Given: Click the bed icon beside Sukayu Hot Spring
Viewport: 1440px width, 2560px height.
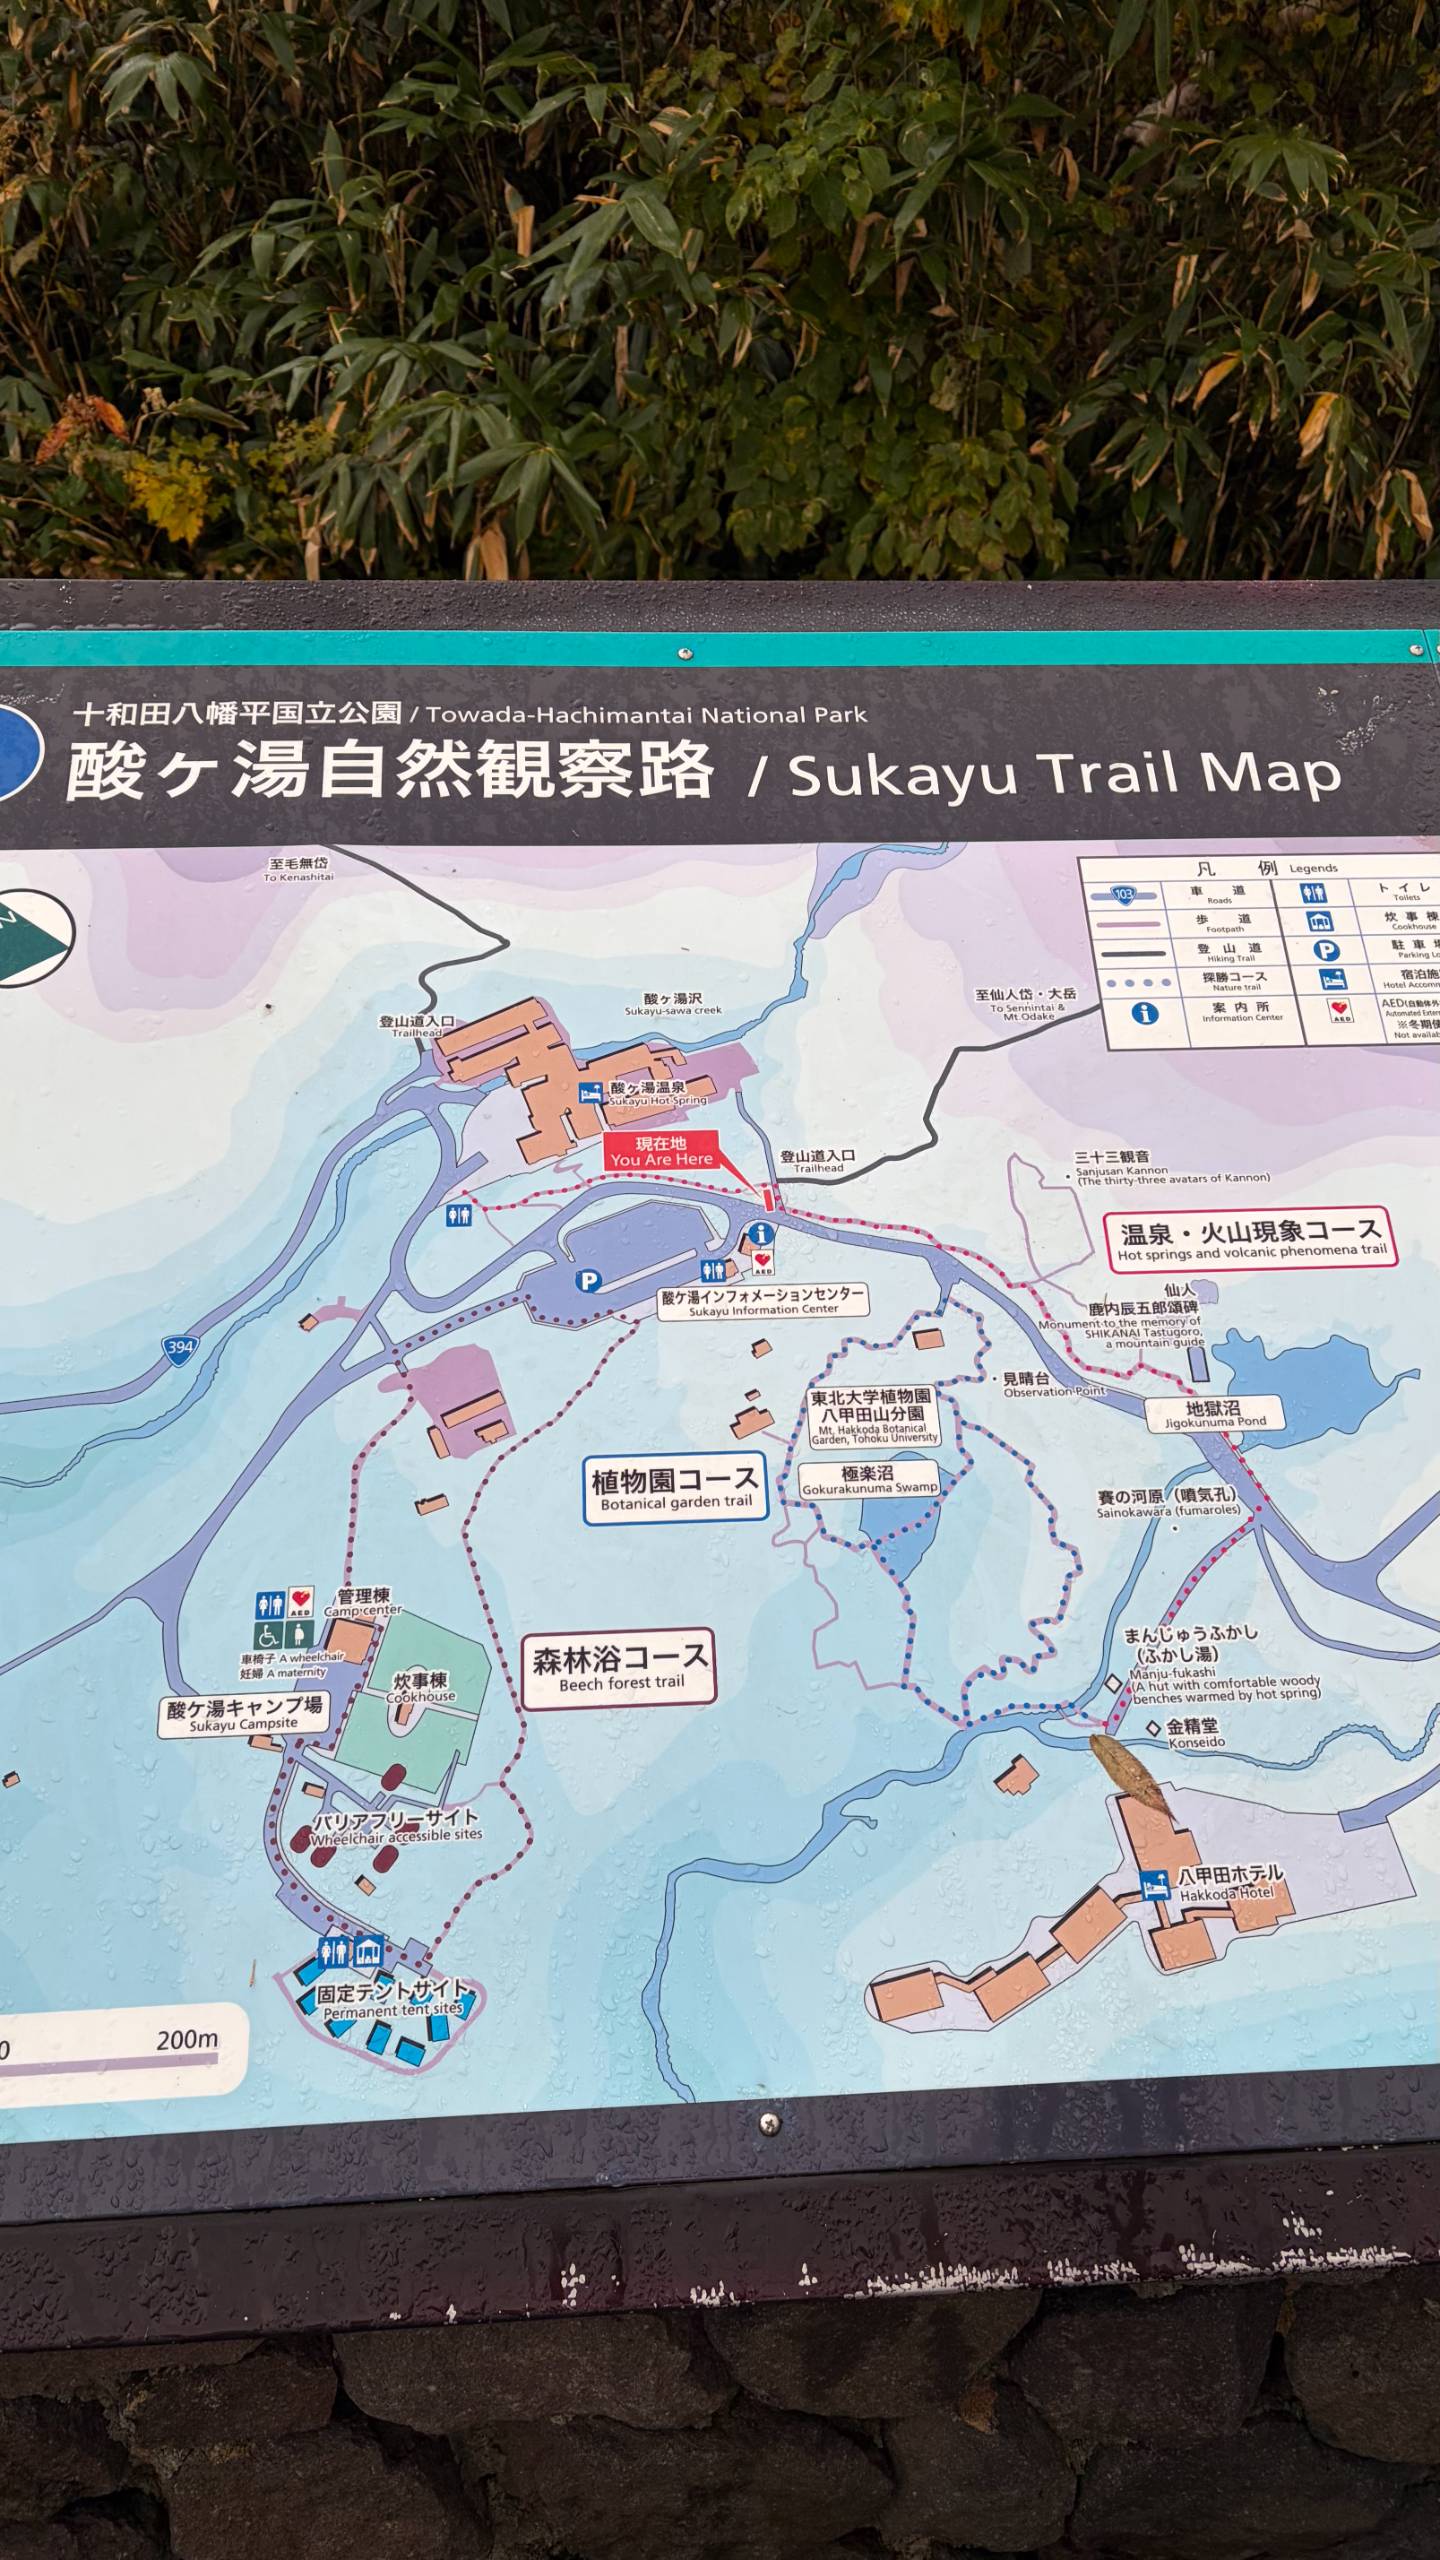Looking at the screenshot, I should (591, 1092).
